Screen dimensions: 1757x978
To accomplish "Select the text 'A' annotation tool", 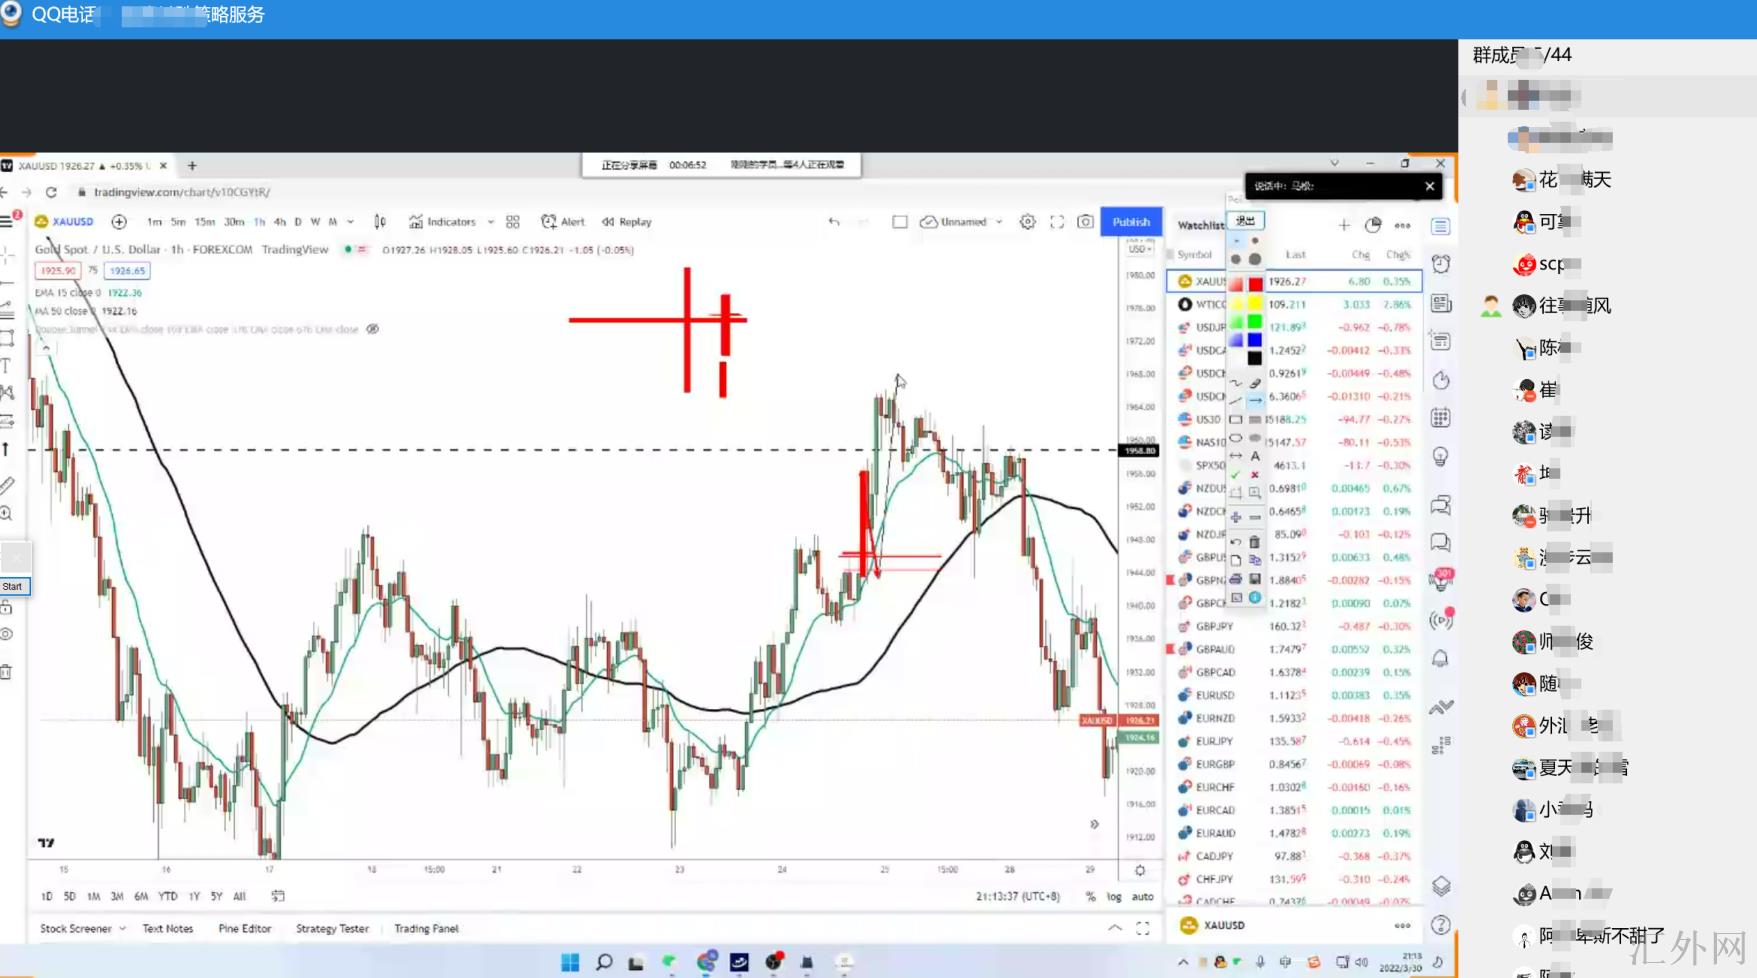I will pyautogui.click(x=1255, y=456).
